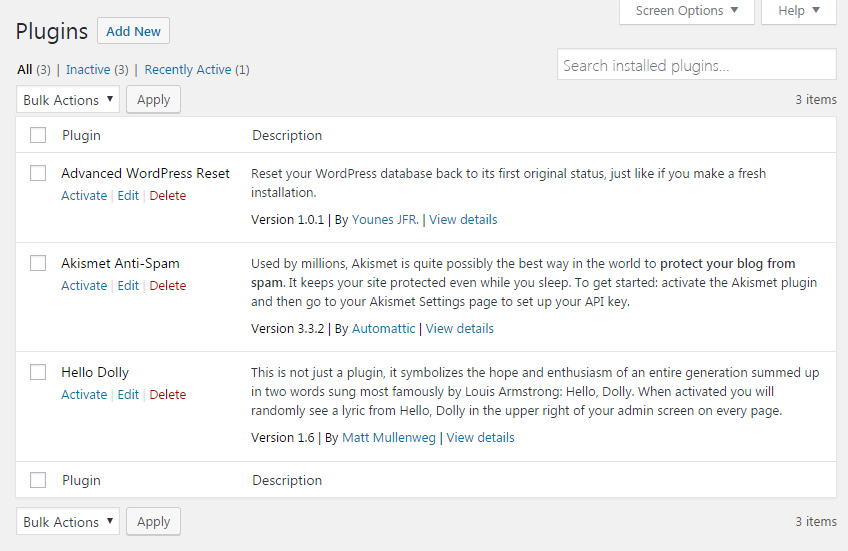Select the Hello Dolly plugin checkbox
The width and height of the screenshot is (848, 551).
(x=38, y=372)
